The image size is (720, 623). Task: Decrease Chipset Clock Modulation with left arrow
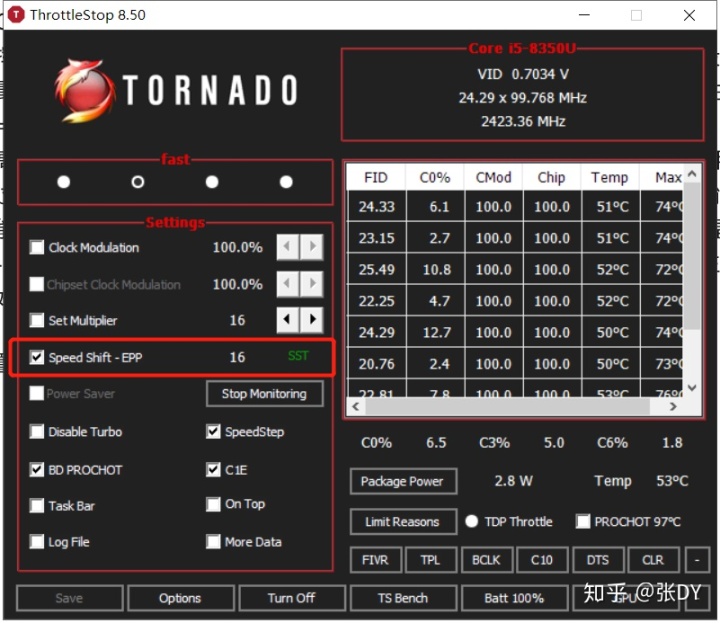point(287,284)
